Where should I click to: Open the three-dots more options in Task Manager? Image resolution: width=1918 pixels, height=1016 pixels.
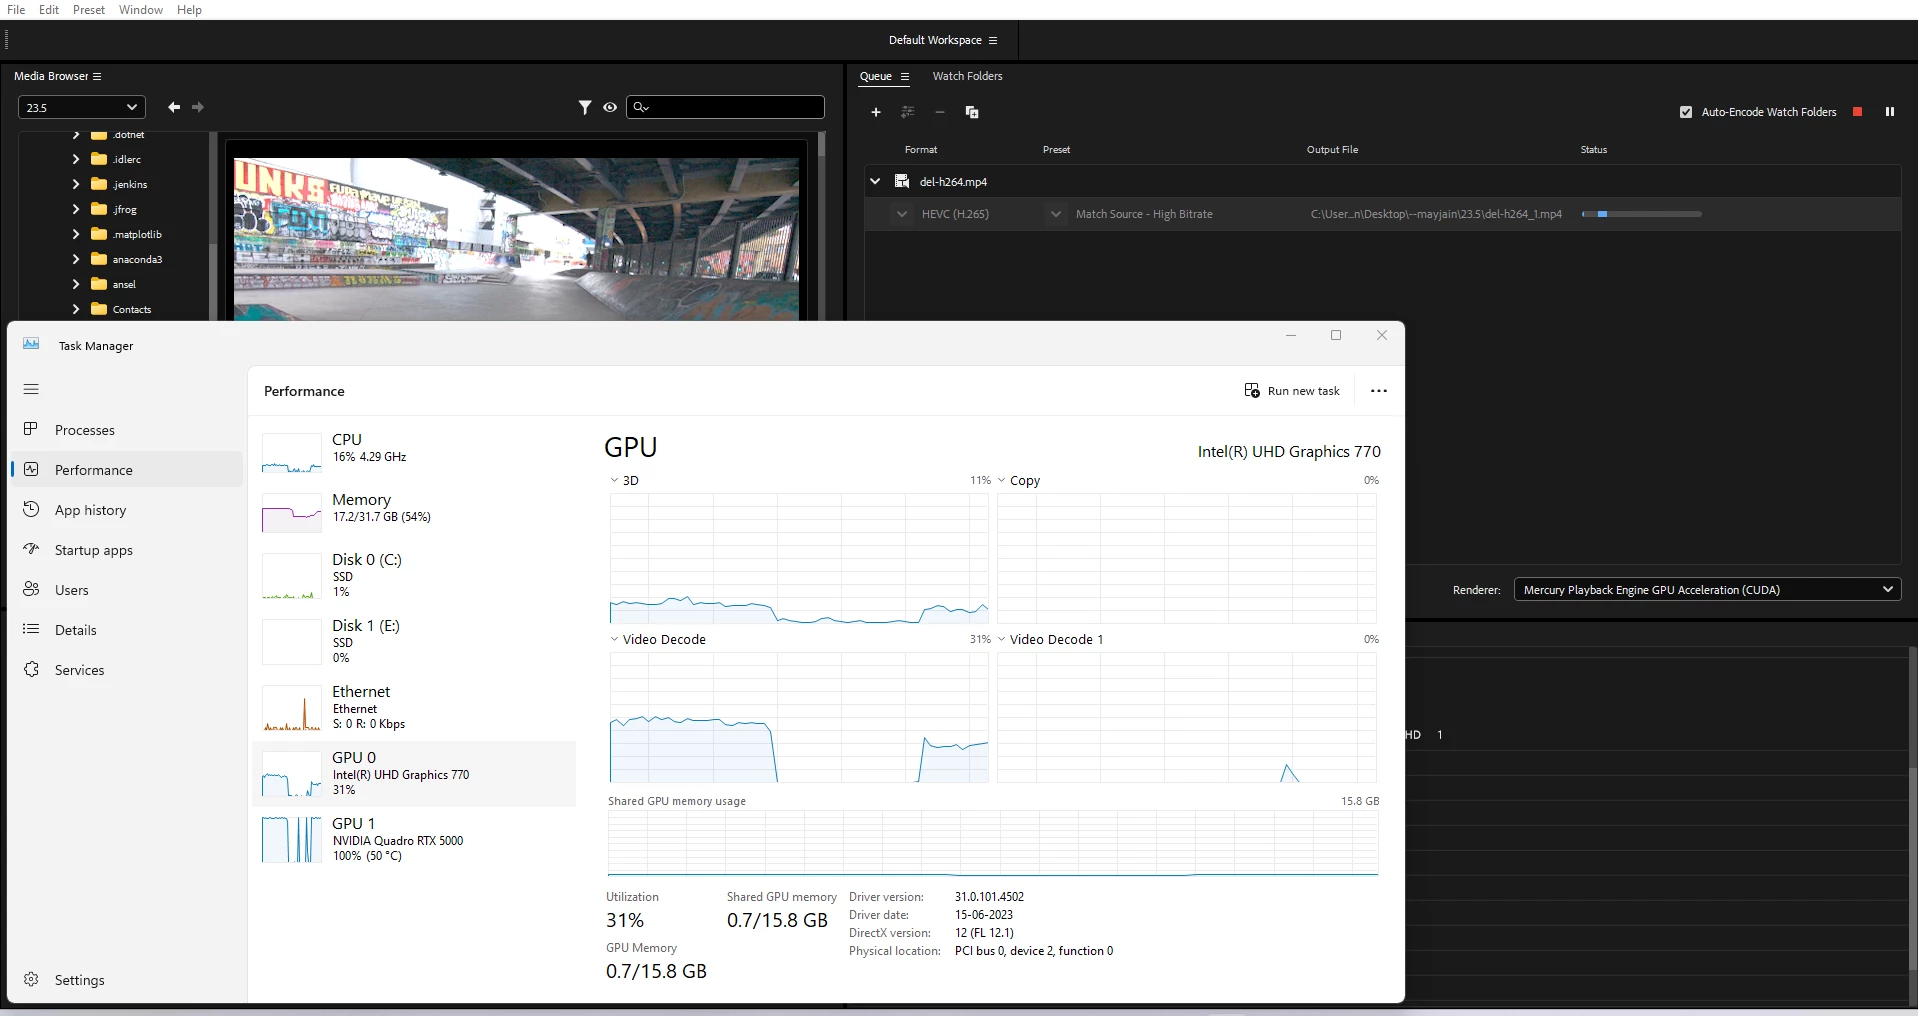pyautogui.click(x=1379, y=391)
